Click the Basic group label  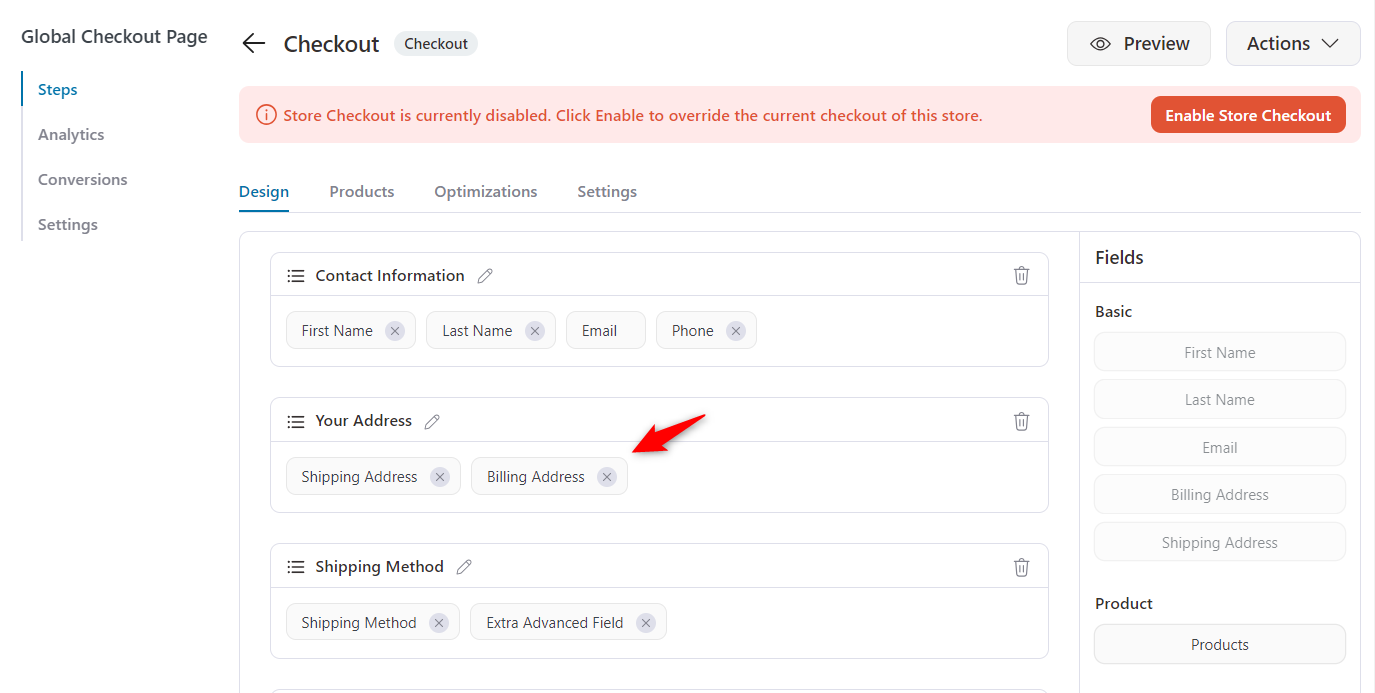[1114, 311]
